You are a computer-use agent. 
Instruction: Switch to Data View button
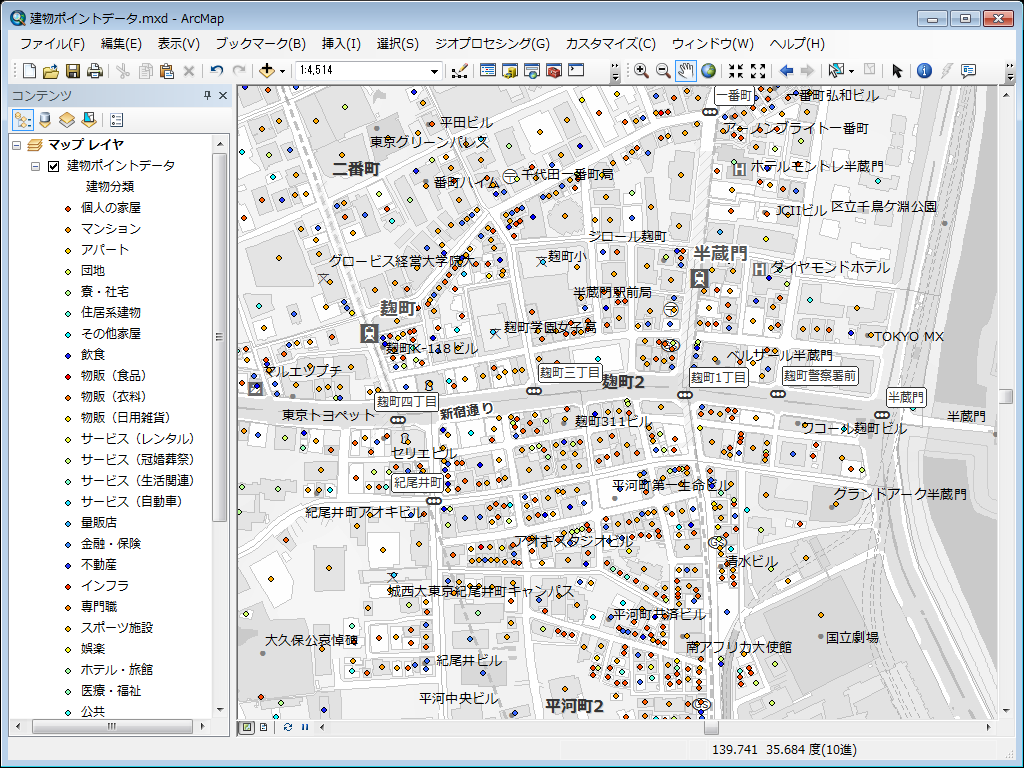(x=247, y=727)
